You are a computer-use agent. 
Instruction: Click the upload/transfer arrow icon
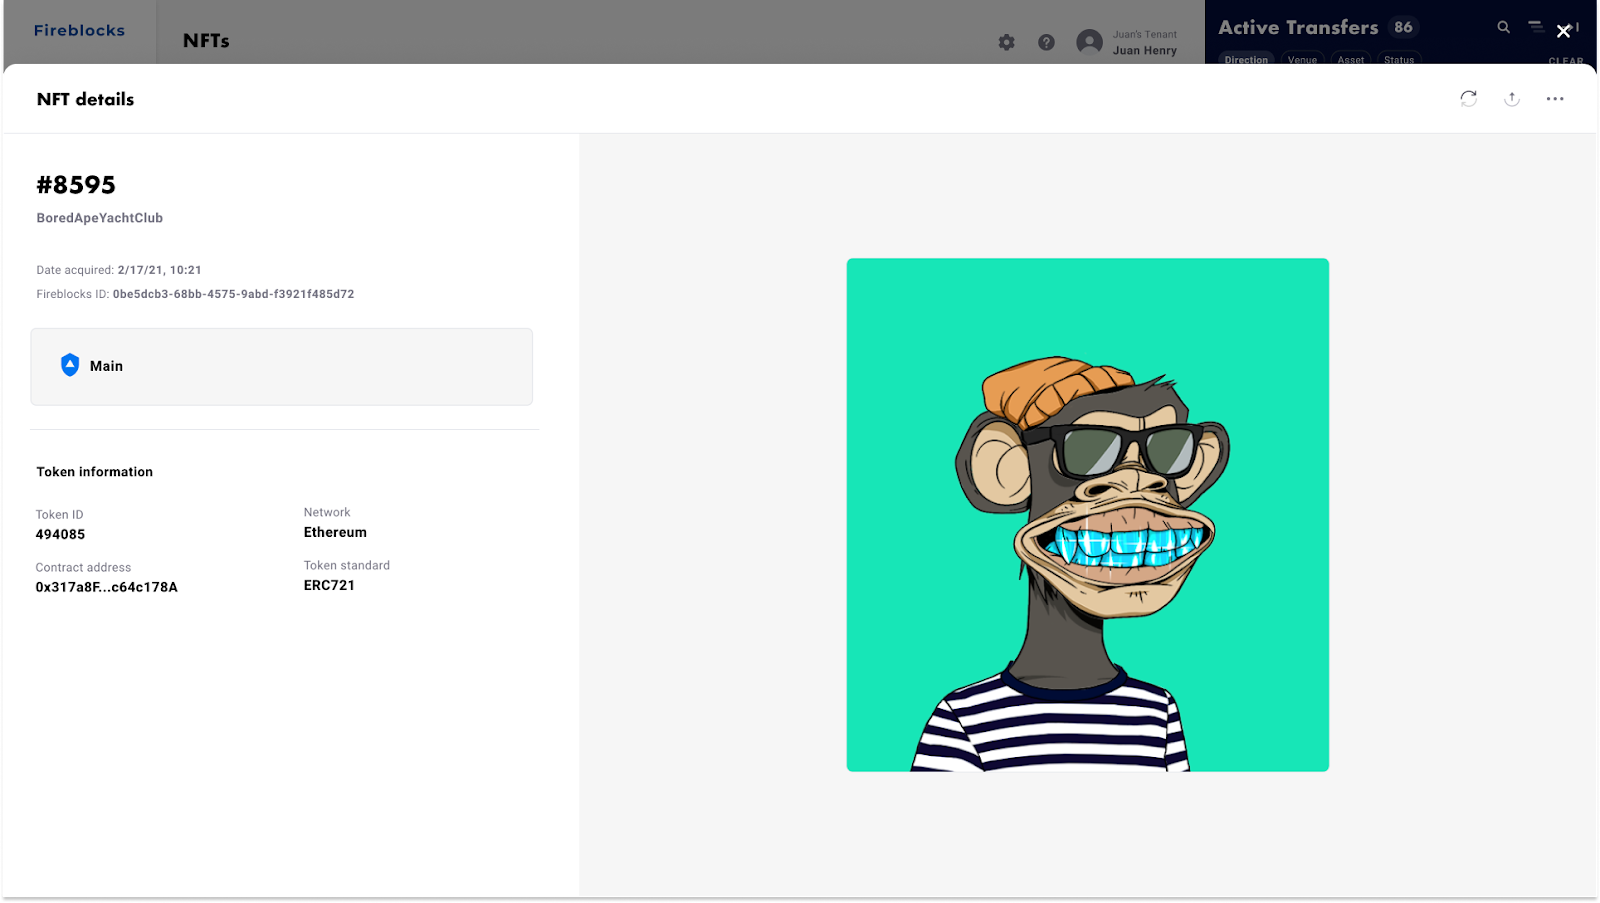coord(1512,98)
